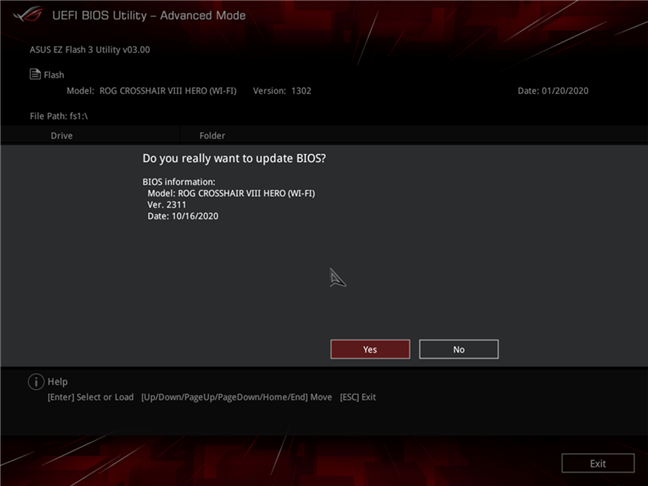The height and width of the screenshot is (486, 648).
Task: Click the "BIOS information:" label
Action: click(179, 182)
